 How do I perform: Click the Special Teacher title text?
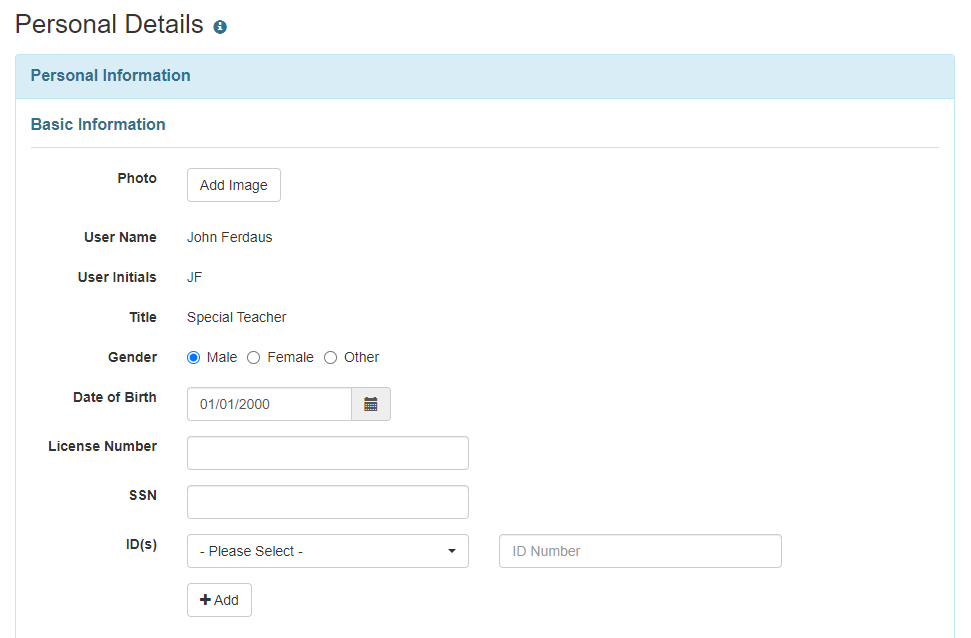pyautogui.click(x=237, y=317)
